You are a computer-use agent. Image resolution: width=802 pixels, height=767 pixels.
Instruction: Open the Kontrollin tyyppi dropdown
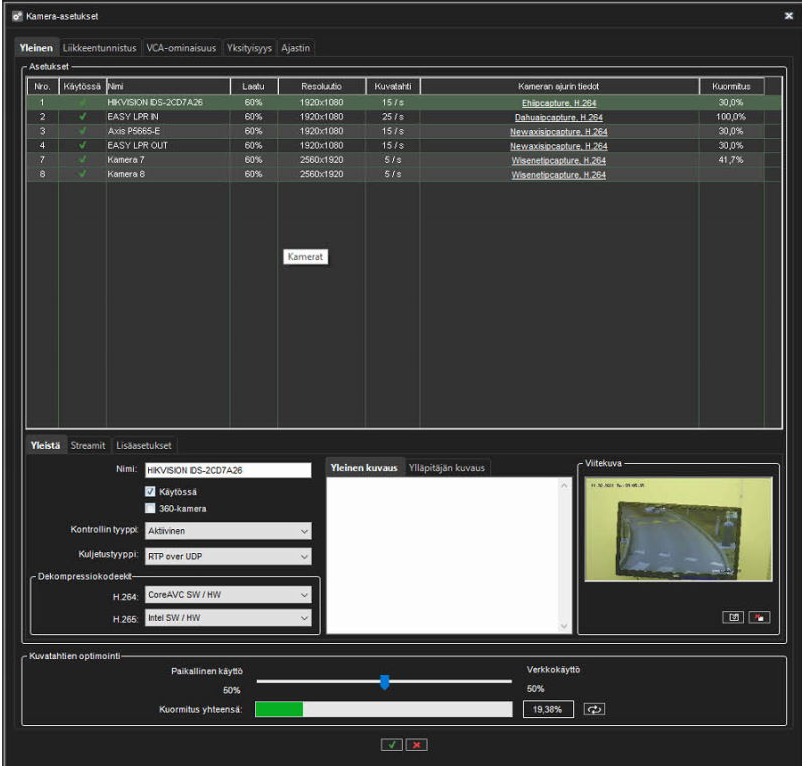(x=228, y=531)
